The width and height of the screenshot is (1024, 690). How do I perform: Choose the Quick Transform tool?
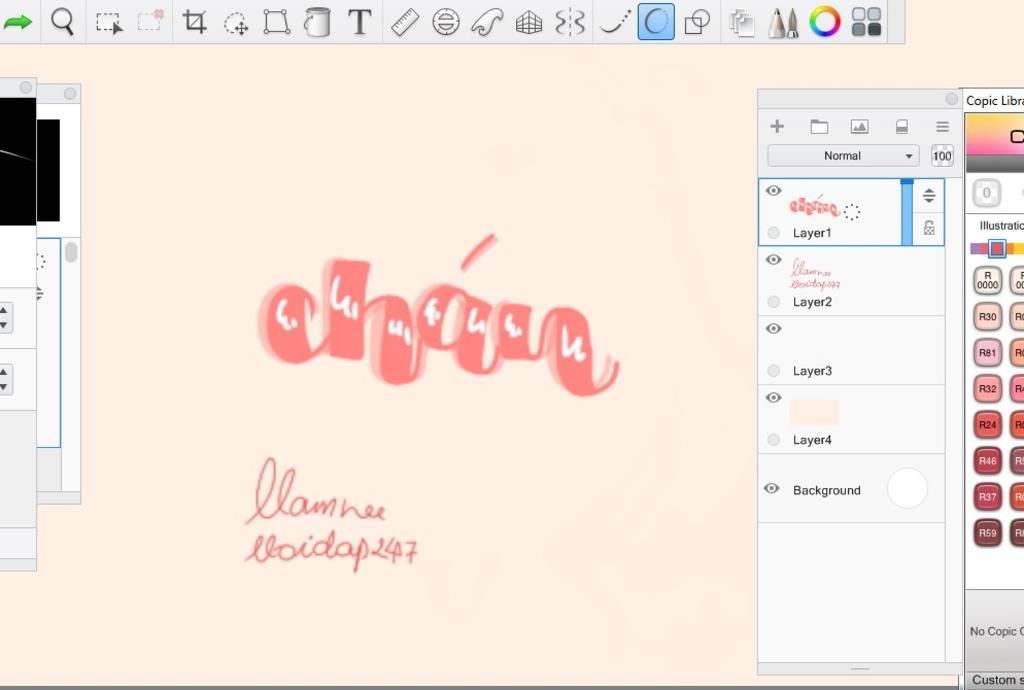pos(150,21)
